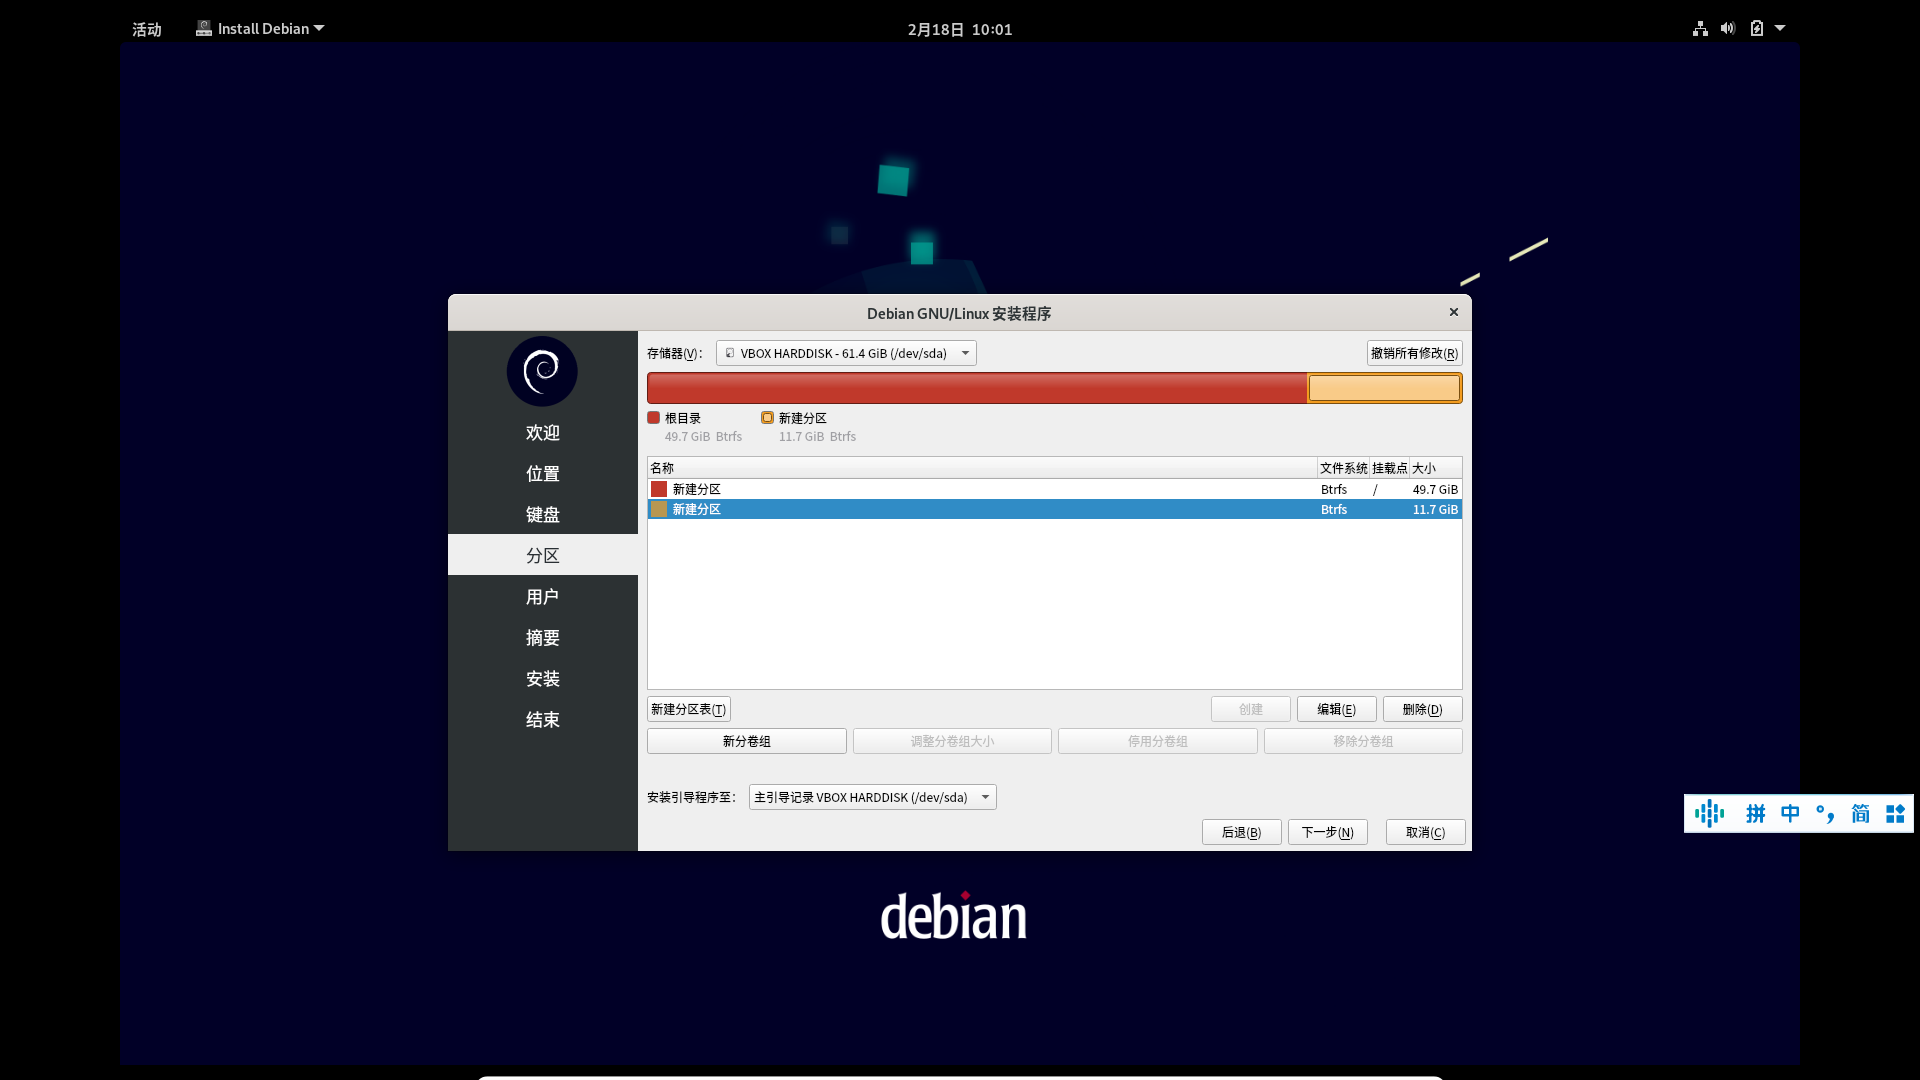1920x1080 pixels.
Task: Click the Debian swirl logo in sidebar
Action: pos(541,371)
